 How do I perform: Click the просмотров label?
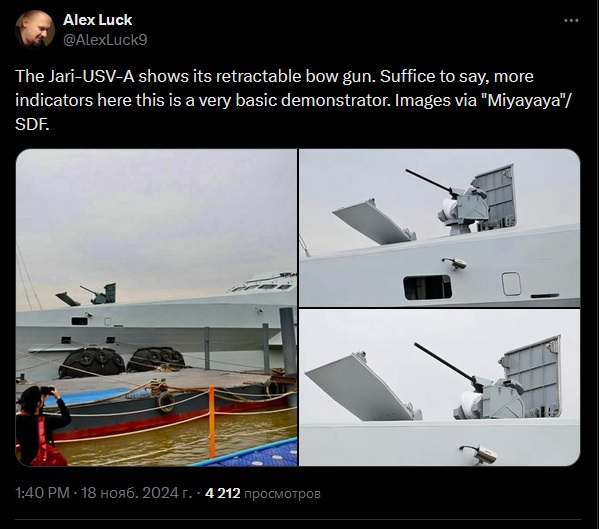pos(282,493)
